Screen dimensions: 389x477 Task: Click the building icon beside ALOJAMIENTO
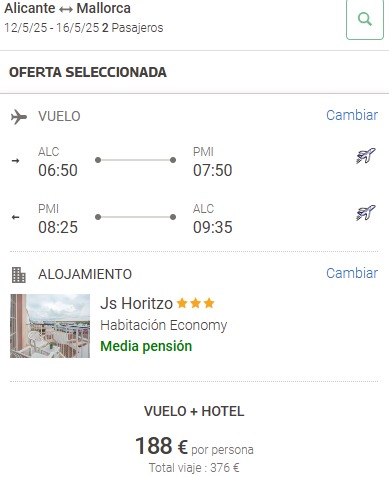coord(19,275)
